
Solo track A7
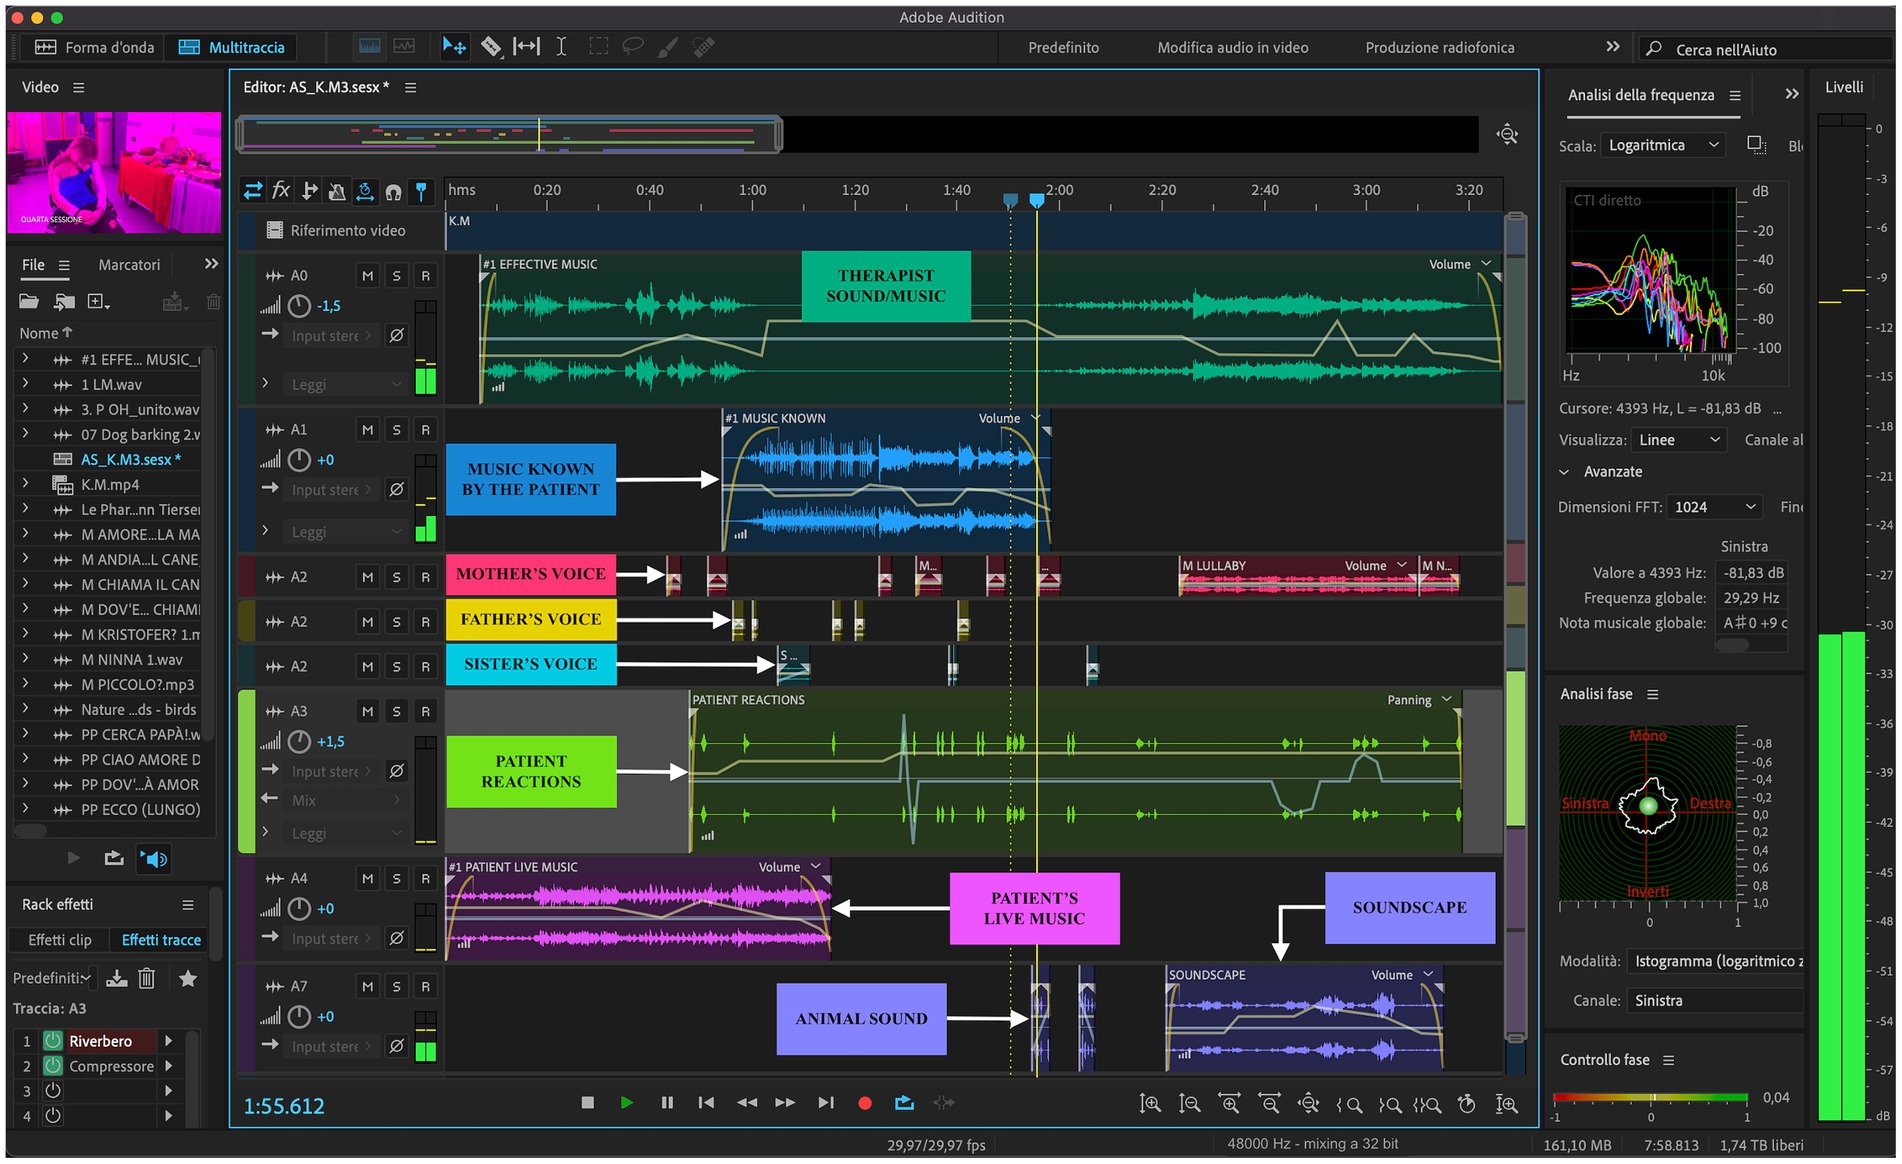(396, 986)
